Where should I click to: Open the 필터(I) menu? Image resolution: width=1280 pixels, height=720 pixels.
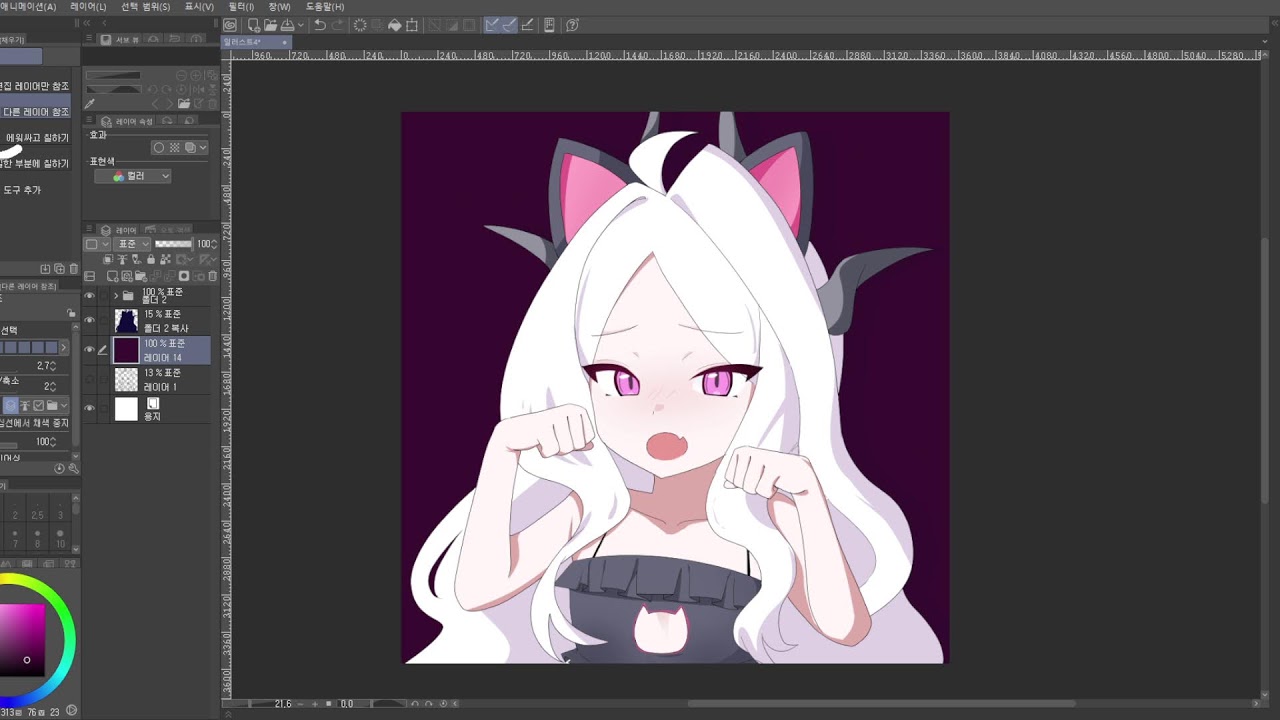pos(241,6)
